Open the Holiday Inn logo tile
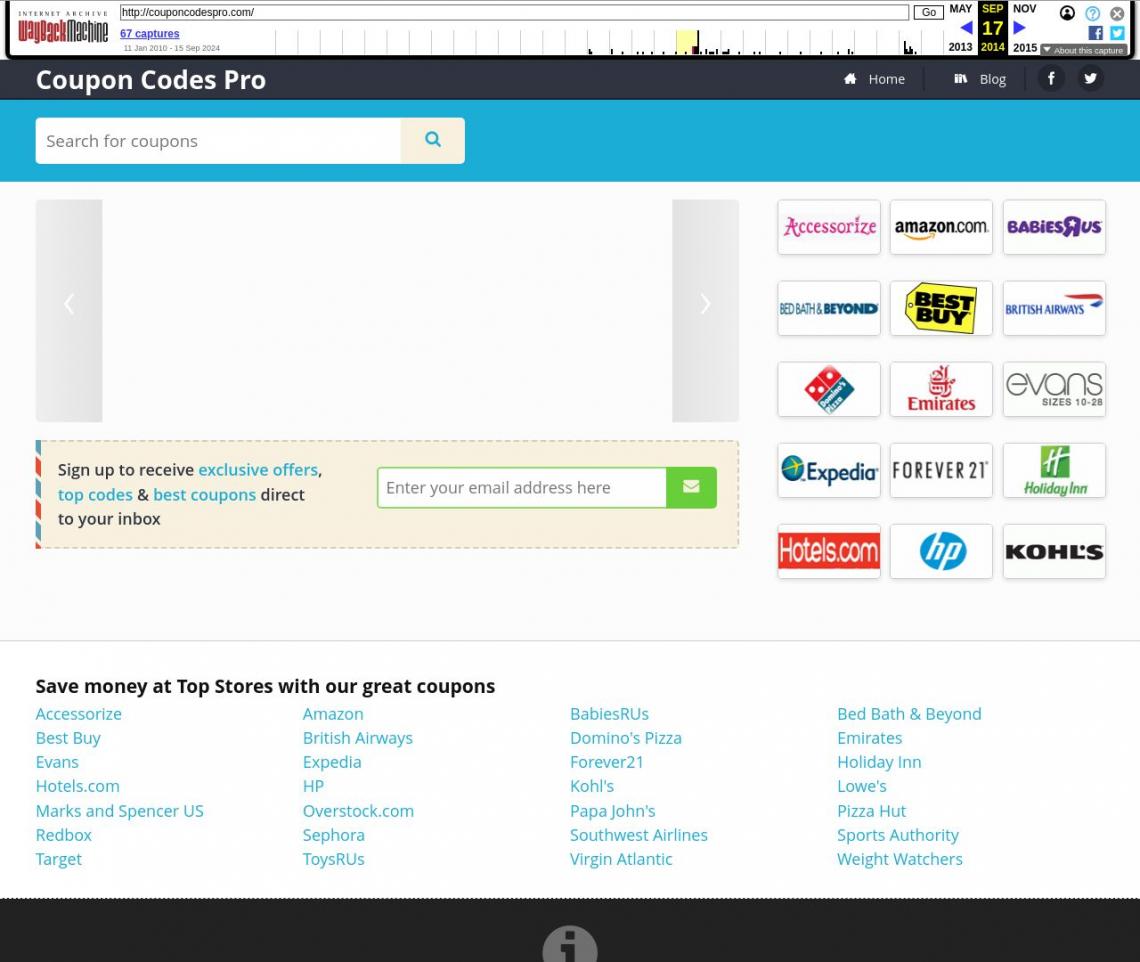The height and width of the screenshot is (962, 1140). 1054,470
